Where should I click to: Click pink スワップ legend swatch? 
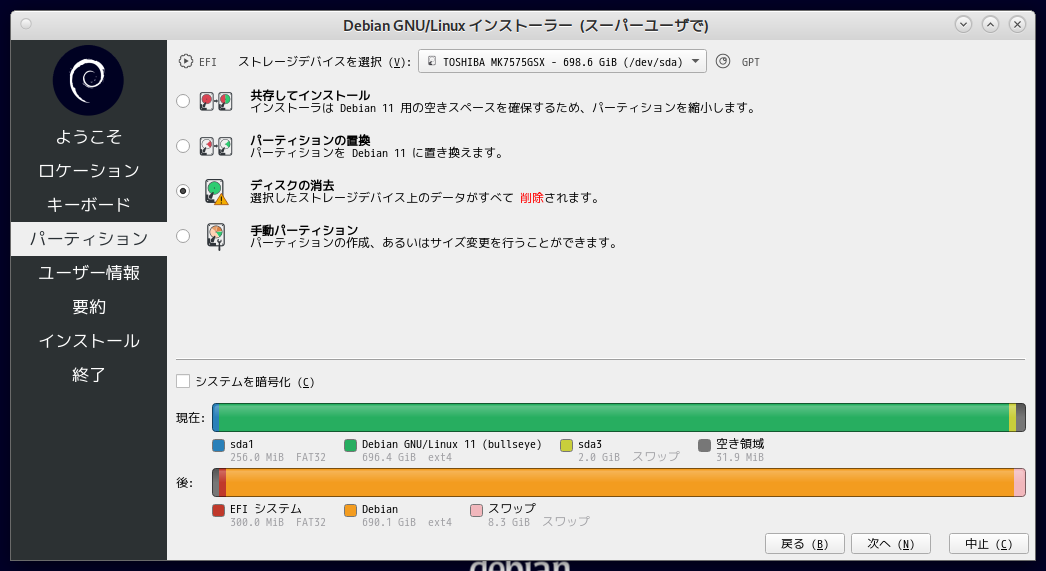pos(476,510)
